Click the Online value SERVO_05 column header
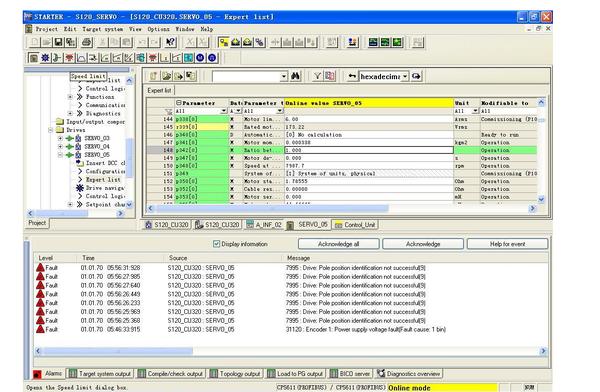This screenshot has height=392, width=600. pos(369,103)
